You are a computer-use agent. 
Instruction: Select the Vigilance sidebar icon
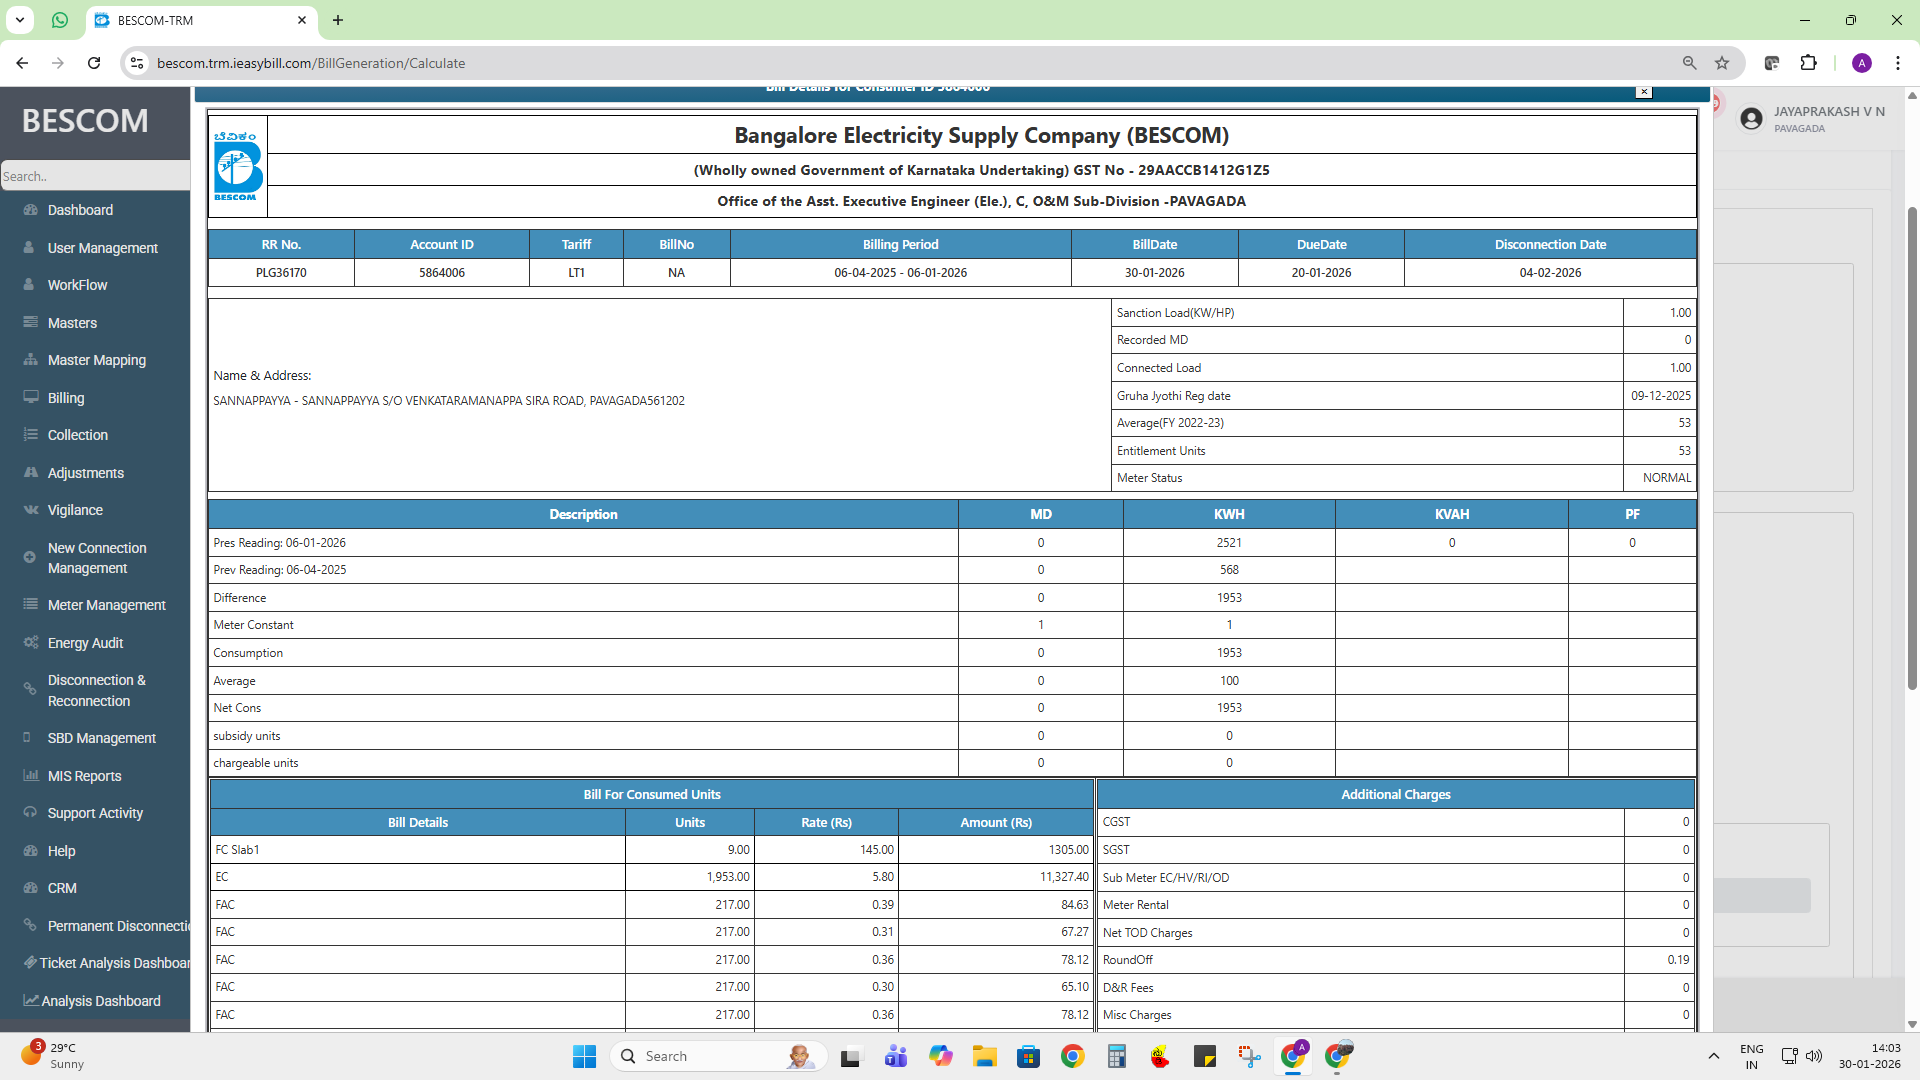(x=30, y=510)
